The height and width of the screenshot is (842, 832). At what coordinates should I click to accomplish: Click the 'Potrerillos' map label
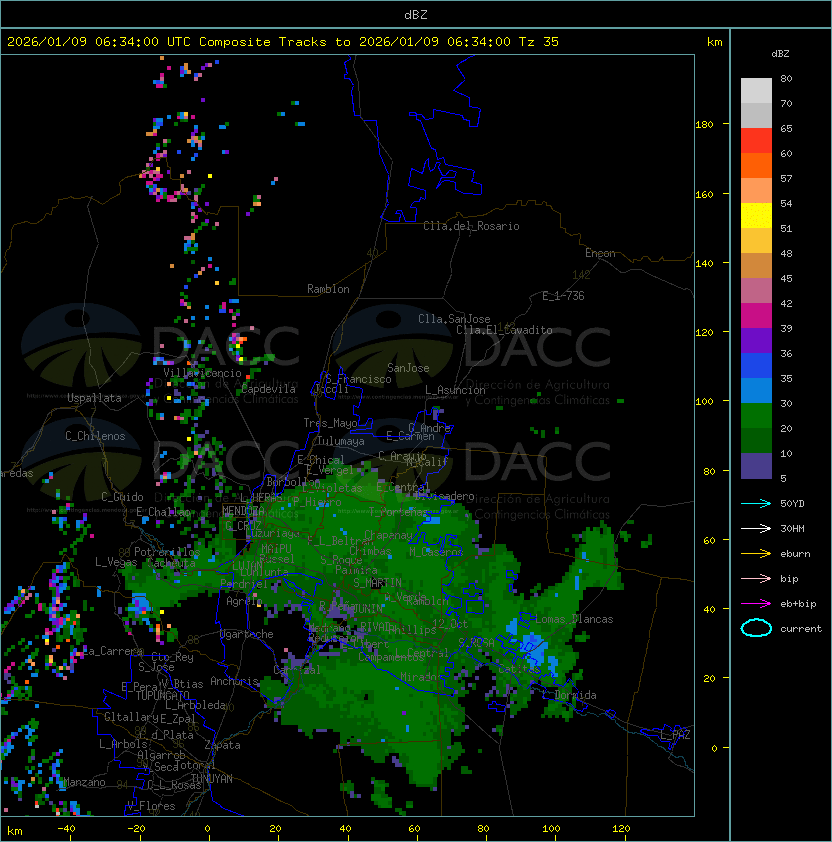point(167,552)
